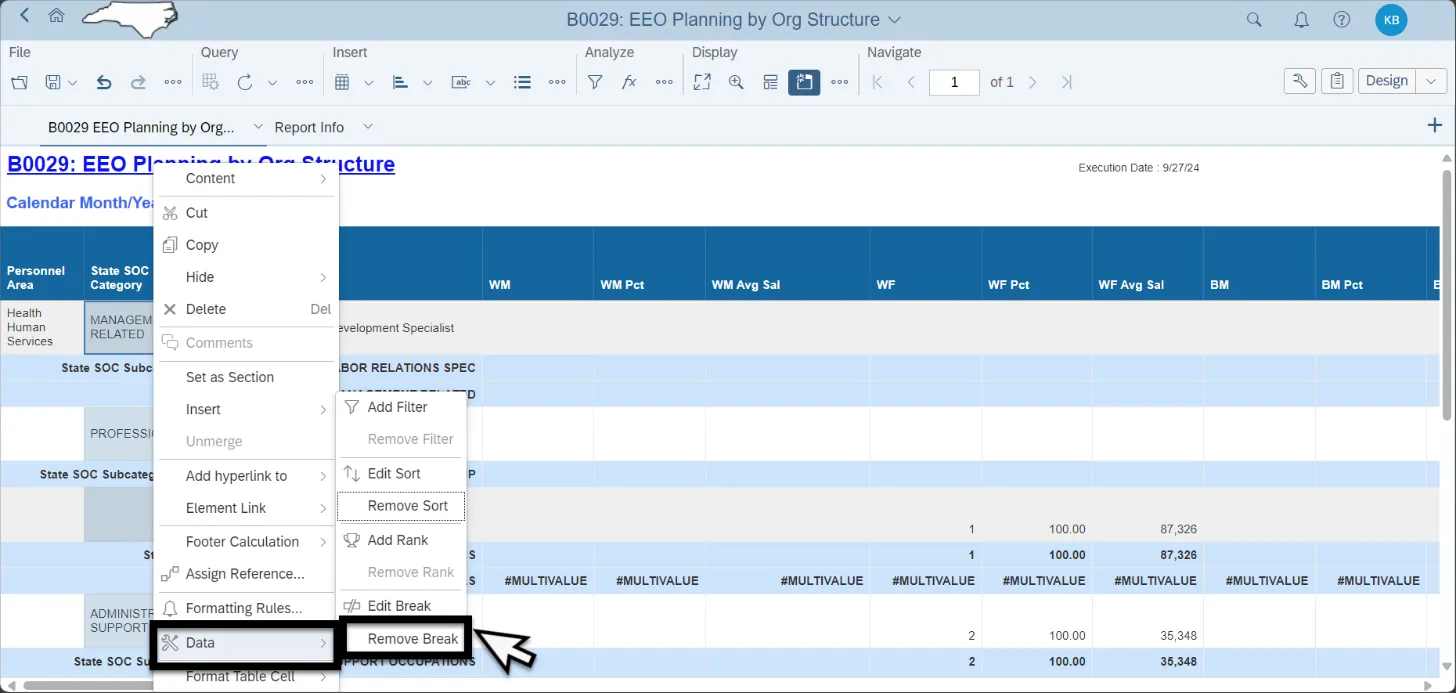Toggle the highlighted freeze header button
The height and width of the screenshot is (693, 1456).
[804, 82]
